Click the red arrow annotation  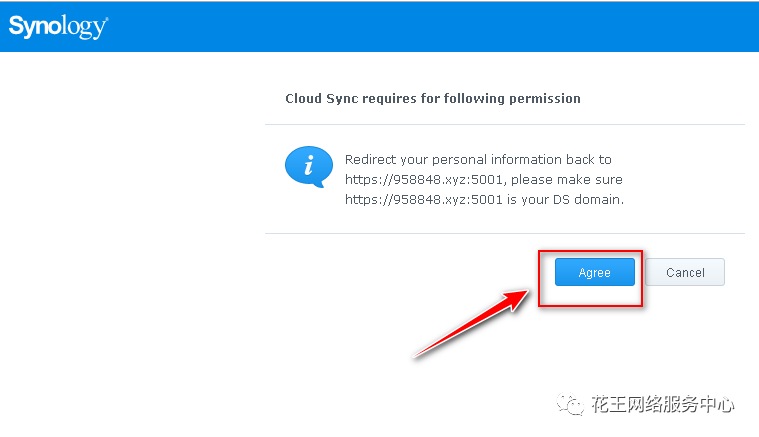(x=471, y=323)
